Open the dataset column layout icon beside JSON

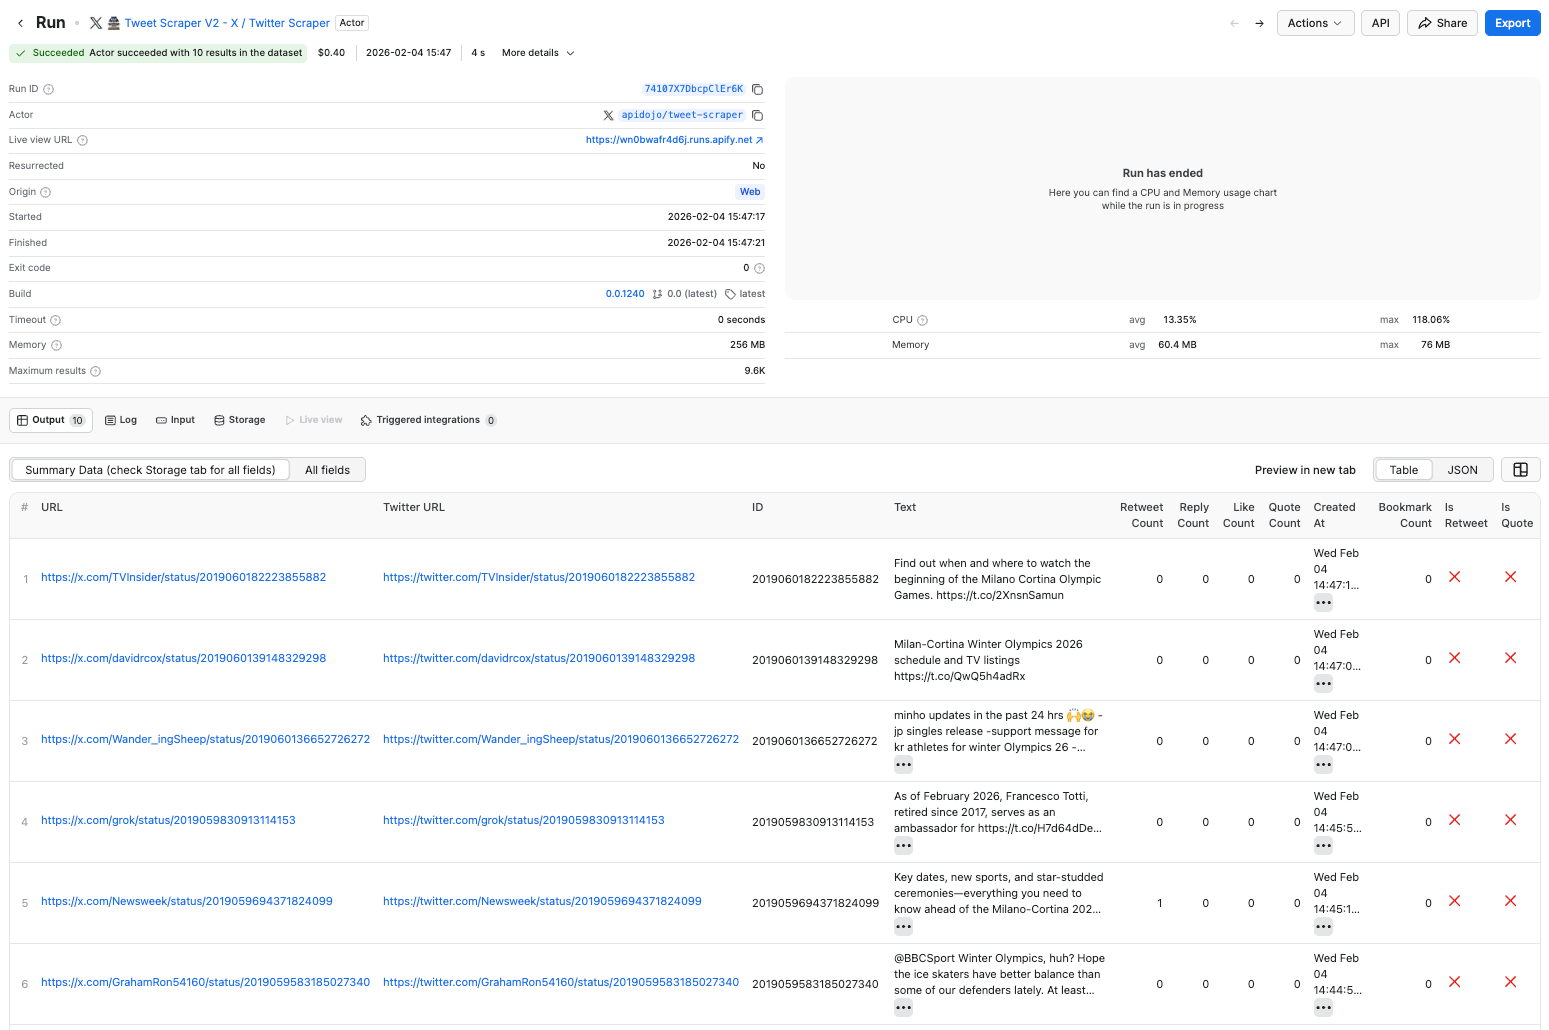pyautogui.click(x=1521, y=469)
